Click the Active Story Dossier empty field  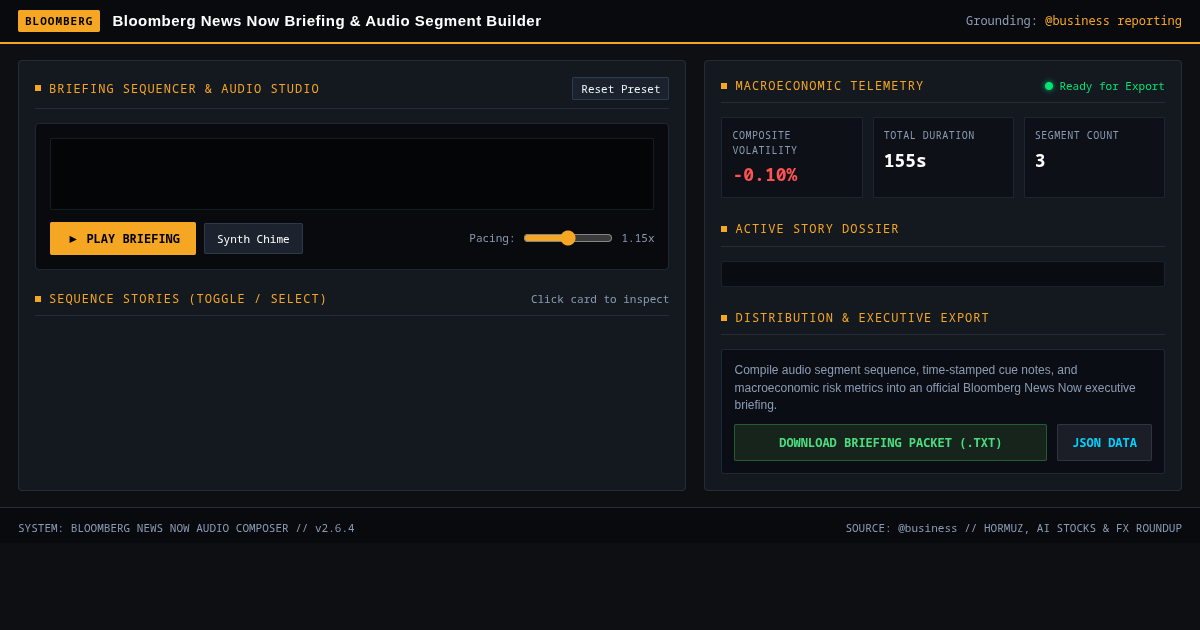[943, 274]
